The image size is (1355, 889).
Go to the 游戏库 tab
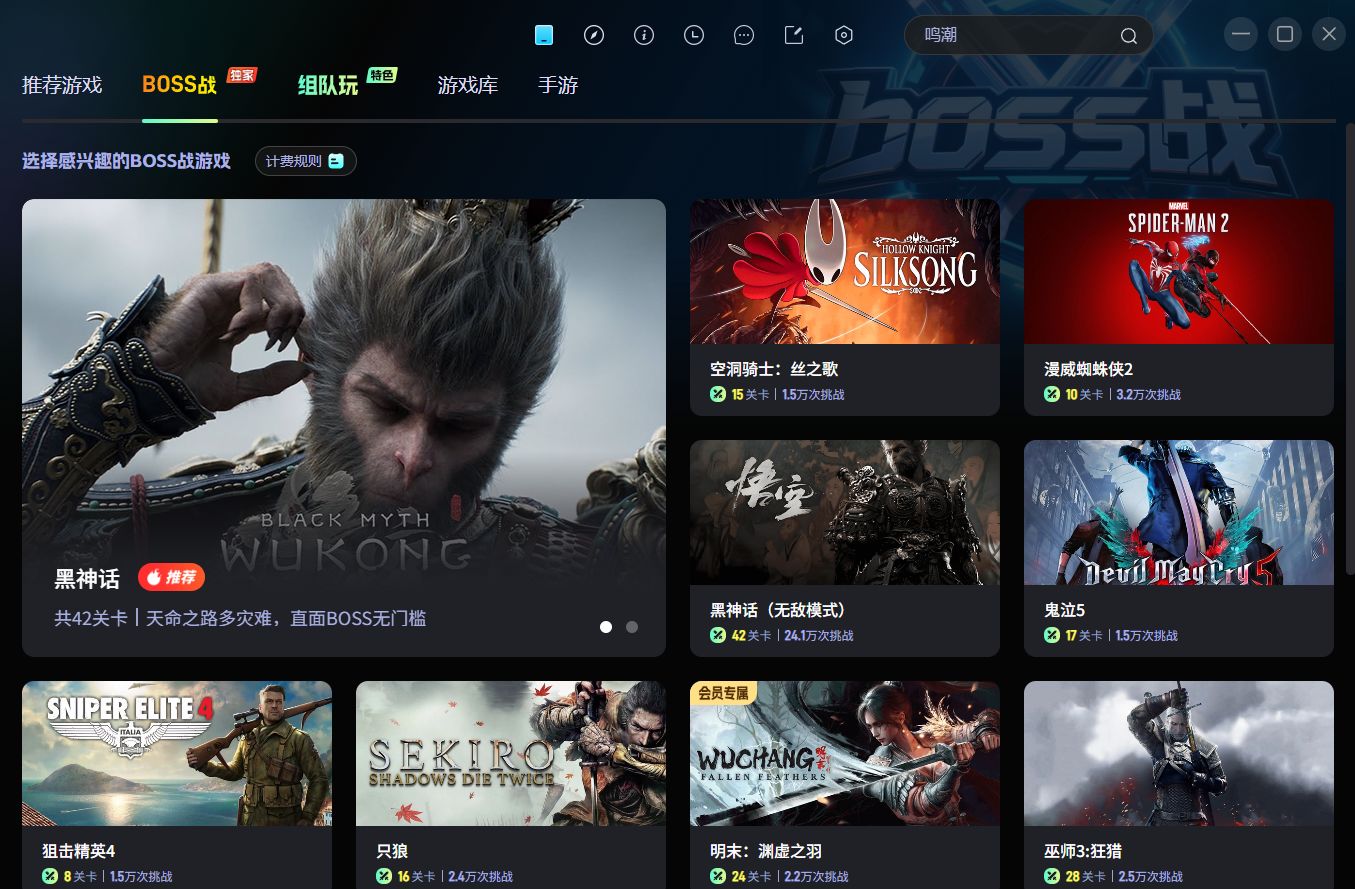[x=468, y=85]
